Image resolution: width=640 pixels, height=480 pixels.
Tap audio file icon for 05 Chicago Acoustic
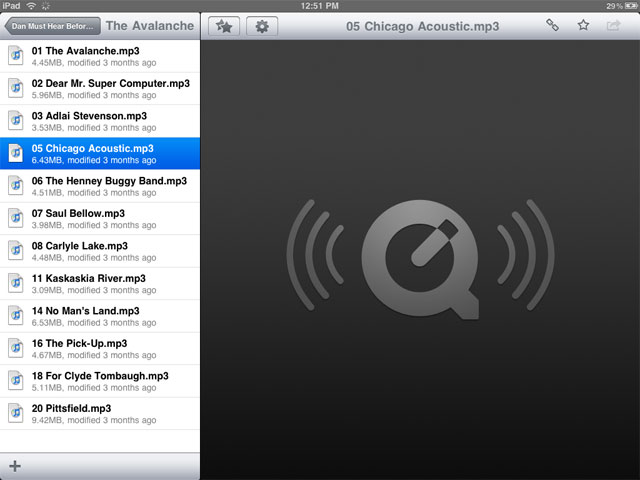[16, 153]
